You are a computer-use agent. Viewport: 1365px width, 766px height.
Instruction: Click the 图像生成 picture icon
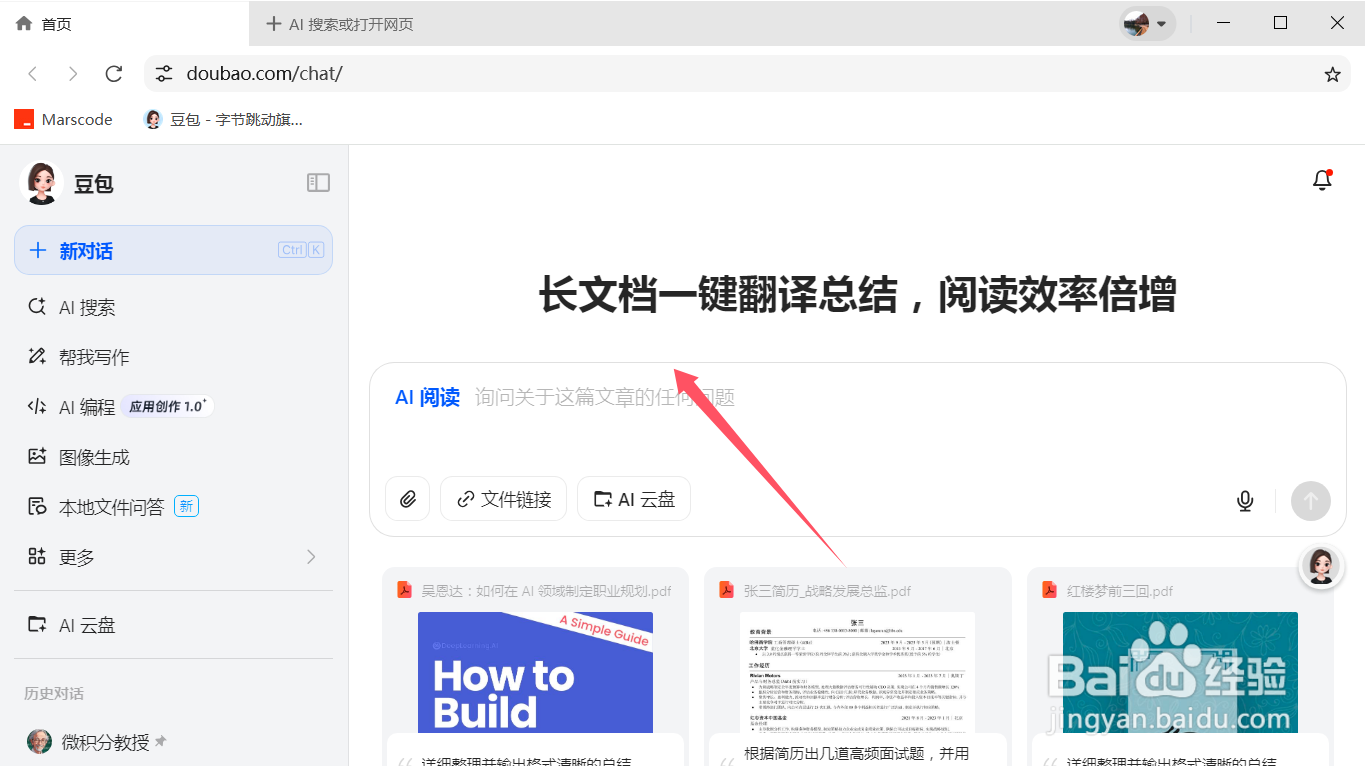click(37, 456)
